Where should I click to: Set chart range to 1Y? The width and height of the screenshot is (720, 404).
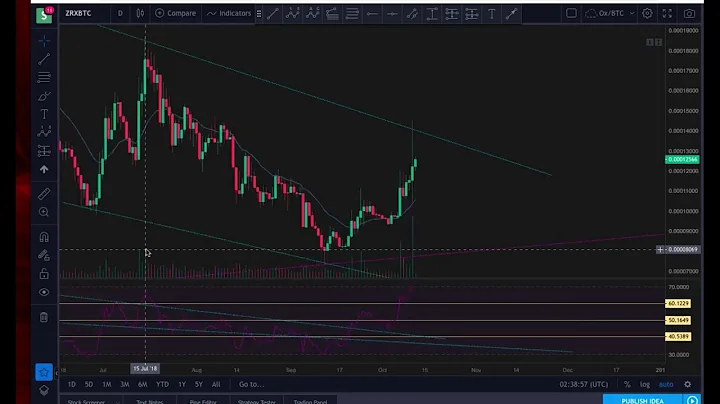[182, 384]
